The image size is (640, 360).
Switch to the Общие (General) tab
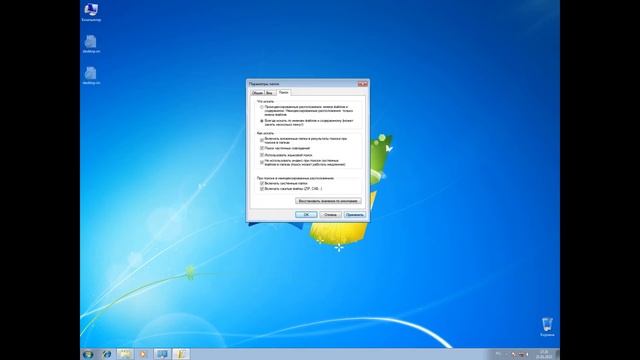[258, 93]
